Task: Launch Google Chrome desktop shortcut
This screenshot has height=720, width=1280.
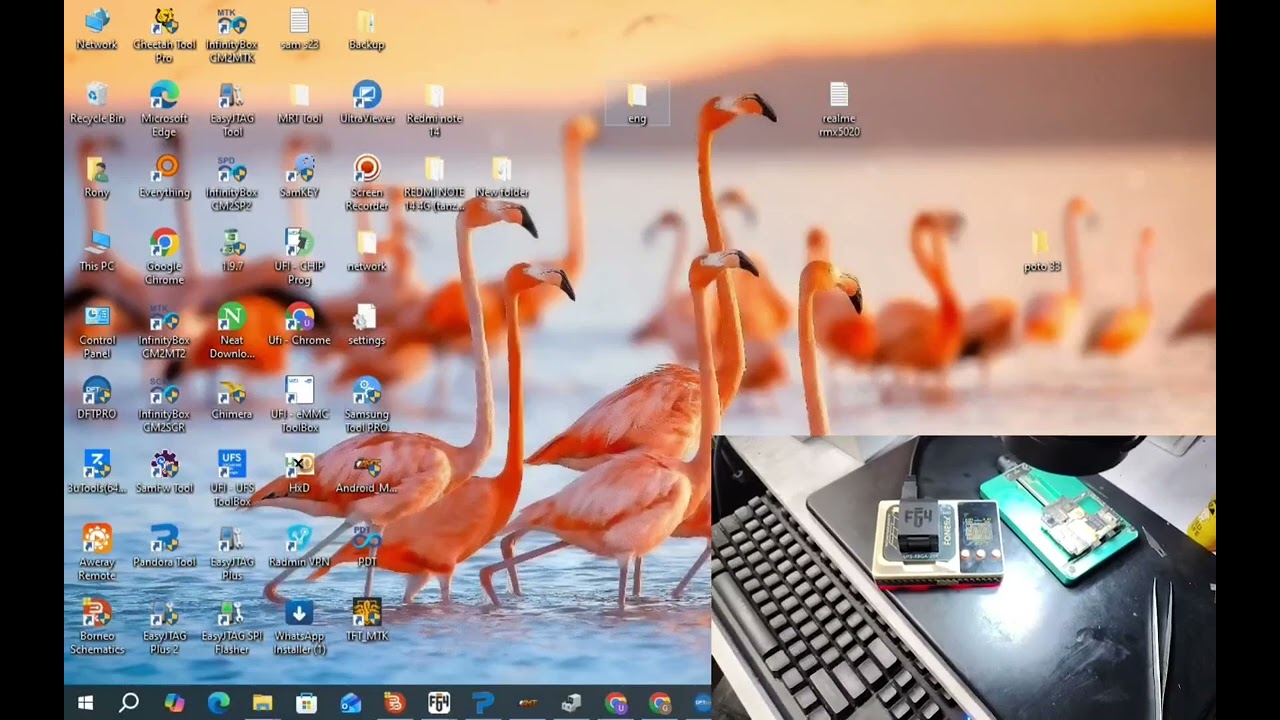Action: 164,257
